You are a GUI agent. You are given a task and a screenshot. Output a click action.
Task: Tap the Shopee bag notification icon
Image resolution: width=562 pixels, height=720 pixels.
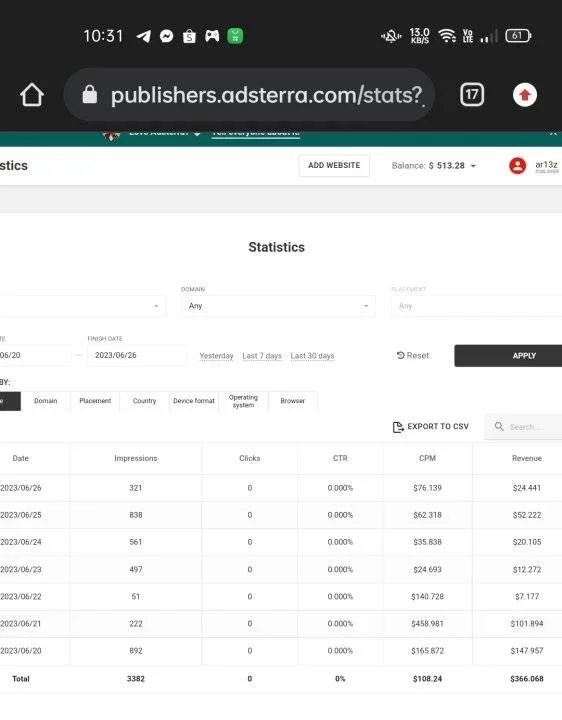point(189,36)
